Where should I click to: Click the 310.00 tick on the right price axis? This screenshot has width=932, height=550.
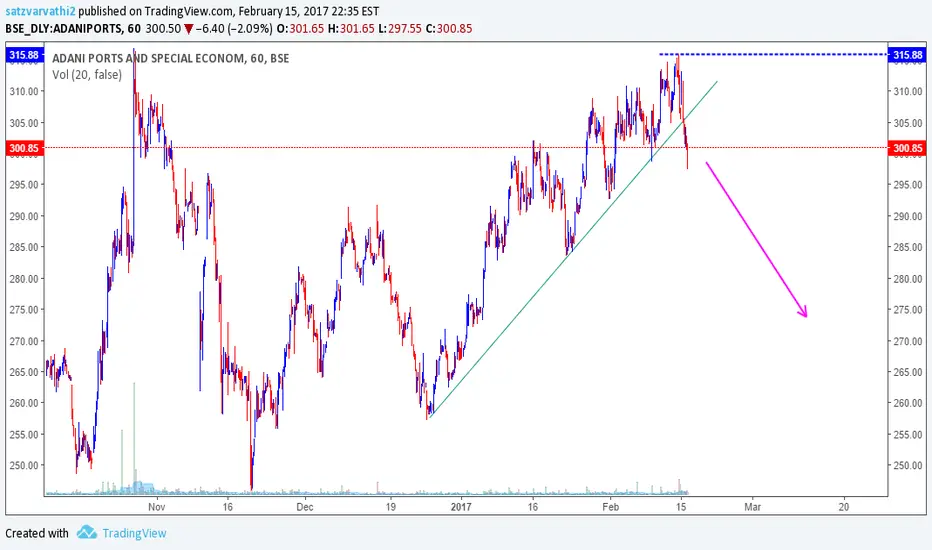(908, 92)
